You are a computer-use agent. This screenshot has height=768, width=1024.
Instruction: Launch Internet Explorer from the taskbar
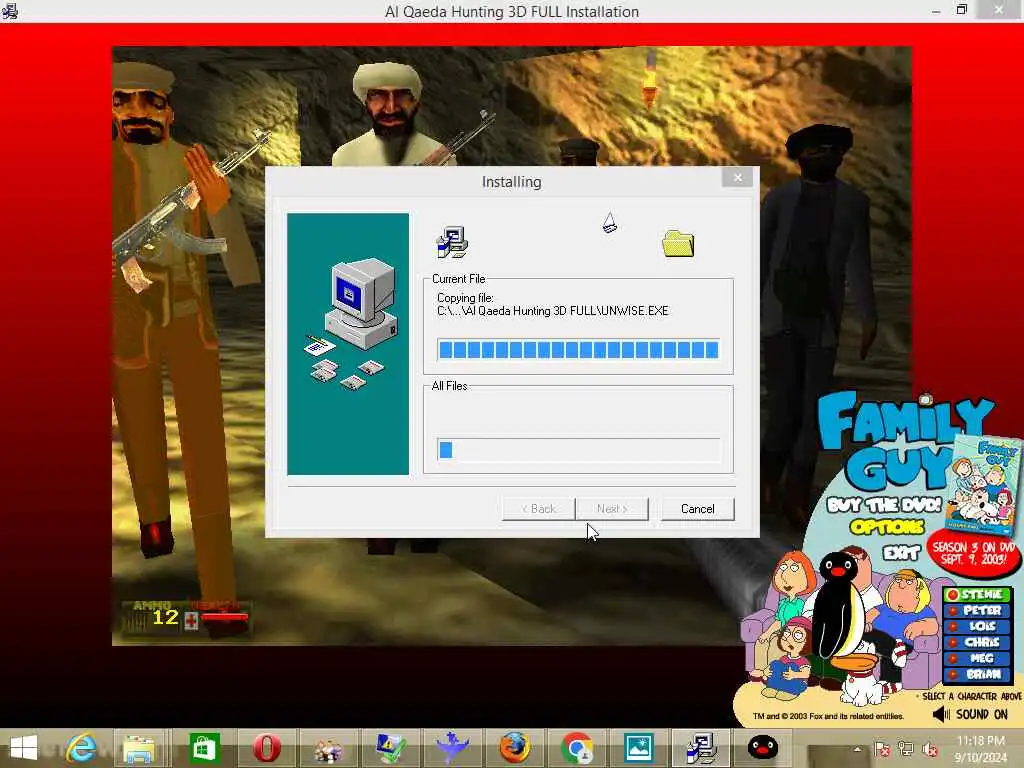point(82,748)
